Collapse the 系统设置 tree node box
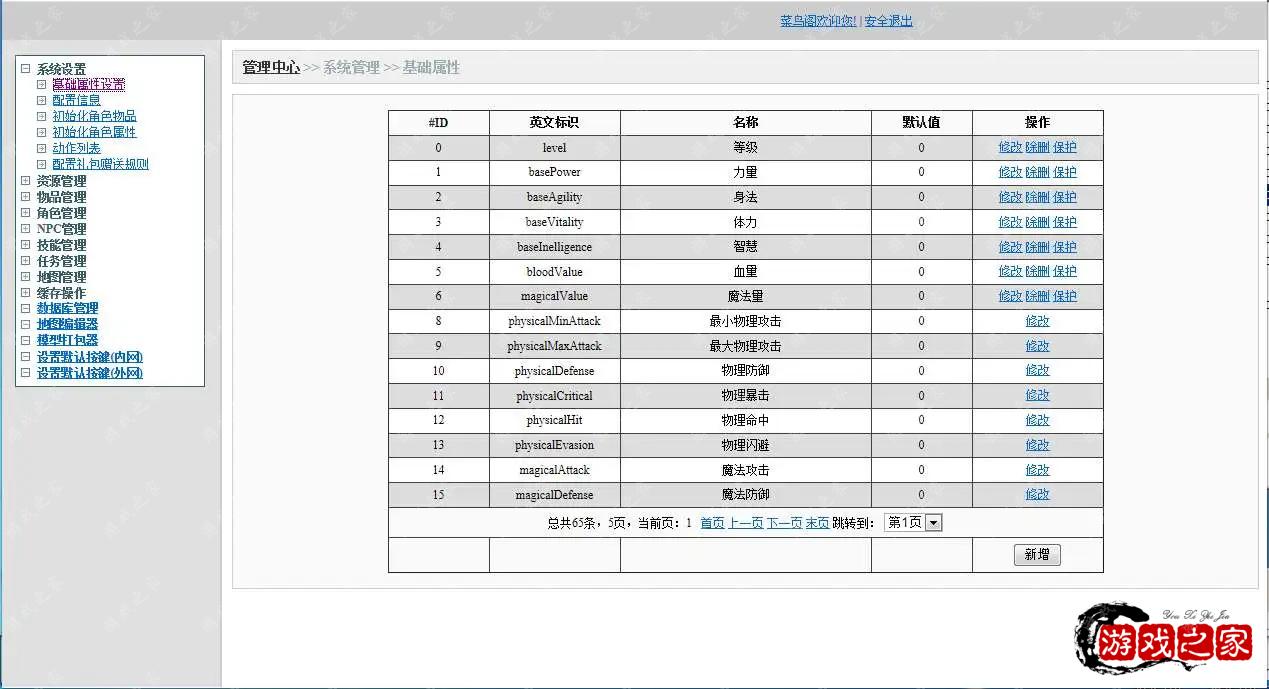 26,69
